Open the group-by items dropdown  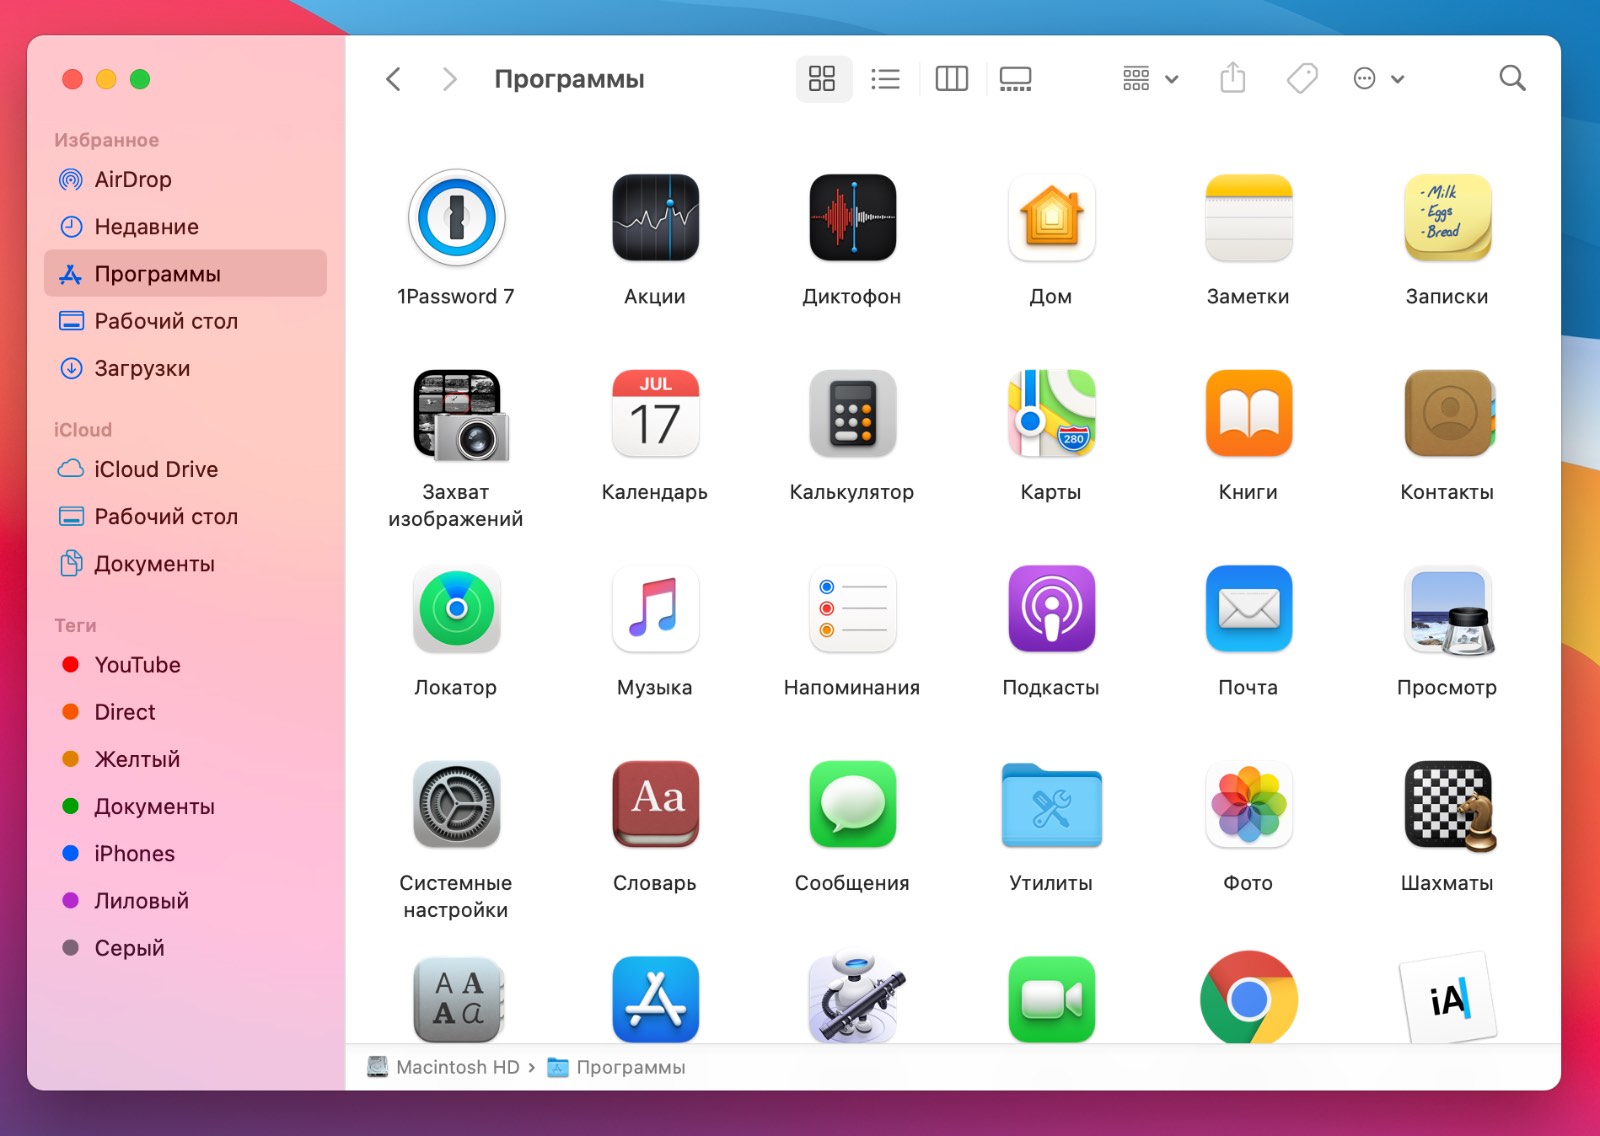click(x=1150, y=79)
